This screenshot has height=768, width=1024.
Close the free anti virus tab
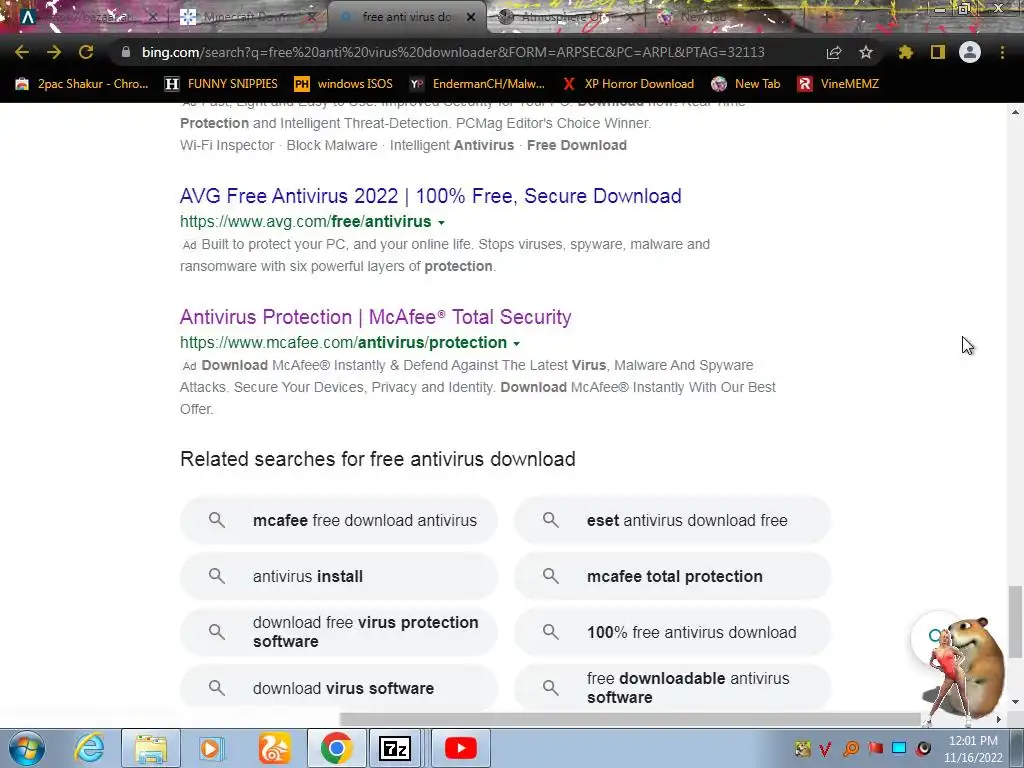[x=470, y=17]
